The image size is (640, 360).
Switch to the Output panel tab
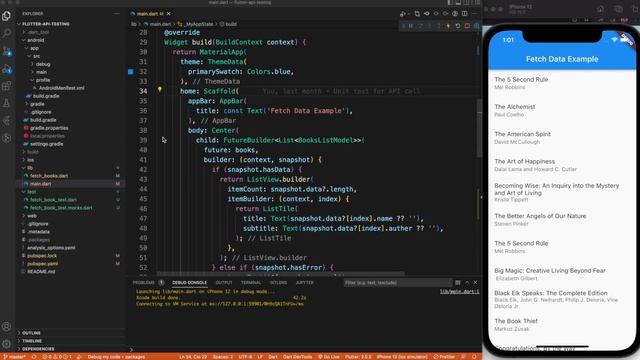click(224, 282)
